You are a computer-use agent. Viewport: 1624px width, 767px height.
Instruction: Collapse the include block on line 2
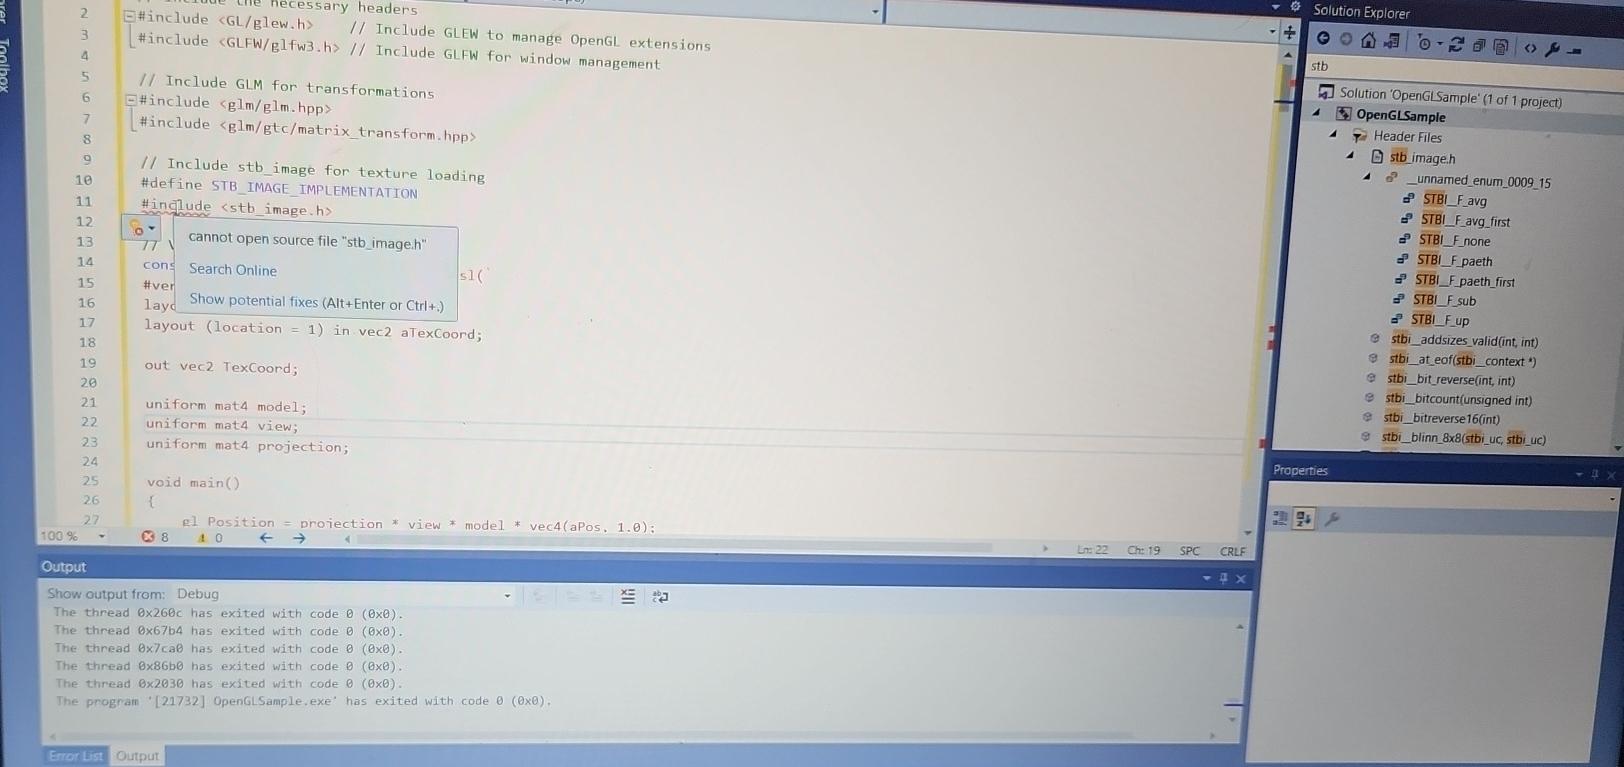pyautogui.click(x=130, y=17)
